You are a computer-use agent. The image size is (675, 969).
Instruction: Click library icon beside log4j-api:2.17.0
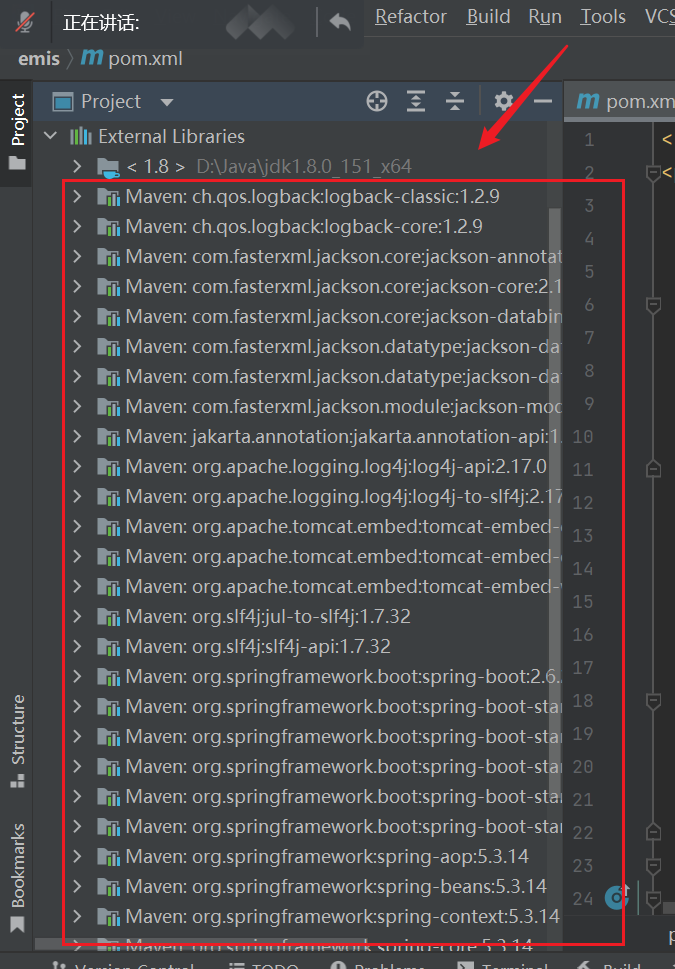tap(108, 467)
